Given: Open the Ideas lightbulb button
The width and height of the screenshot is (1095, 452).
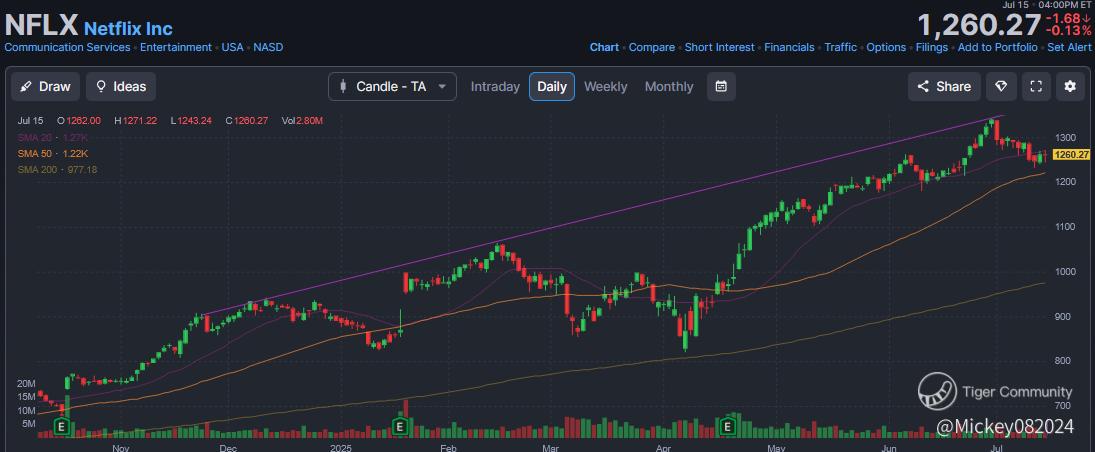Looking at the screenshot, I should tap(121, 87).
